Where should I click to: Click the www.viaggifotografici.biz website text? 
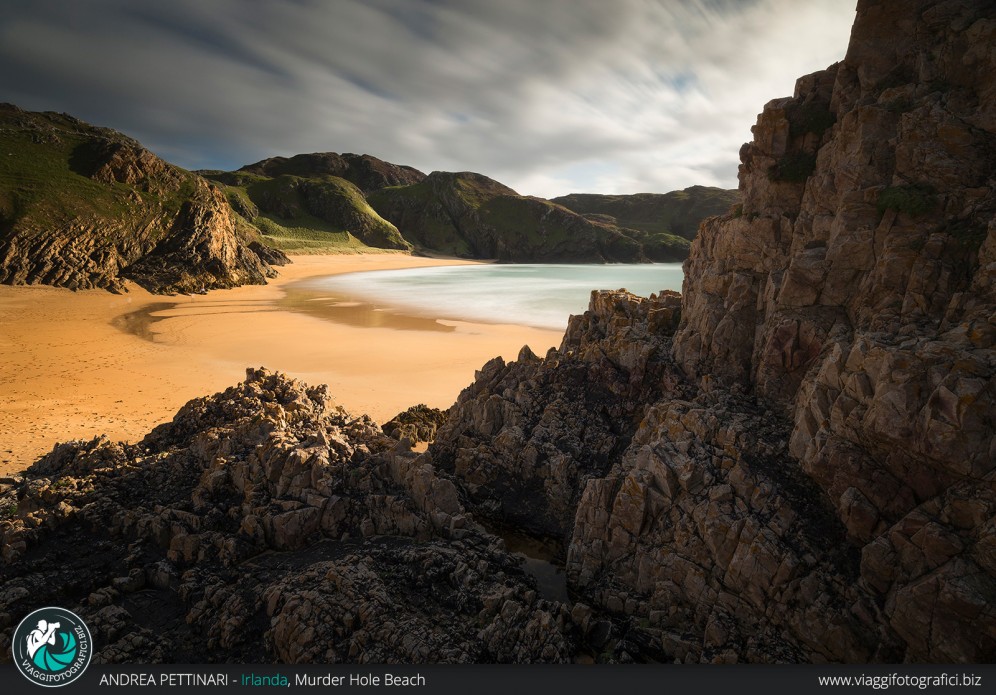[x=899, y=680]
